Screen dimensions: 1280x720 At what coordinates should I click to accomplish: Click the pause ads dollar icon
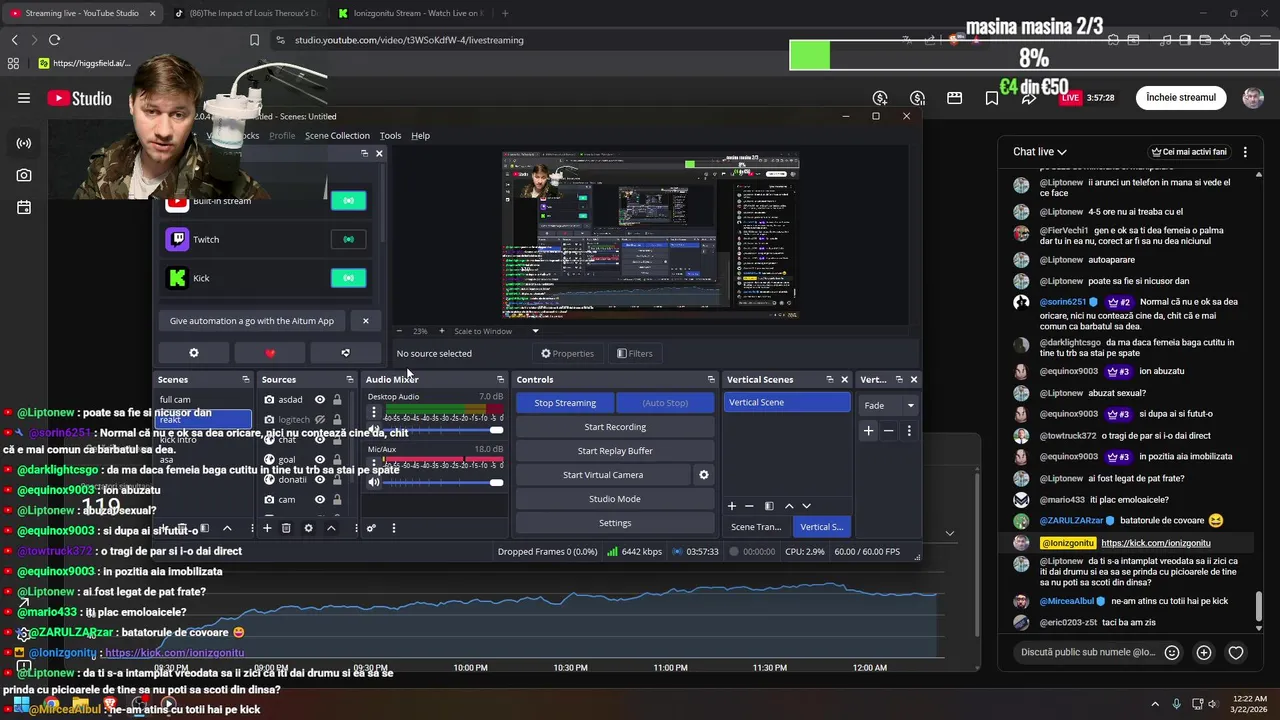coord(917,98)
